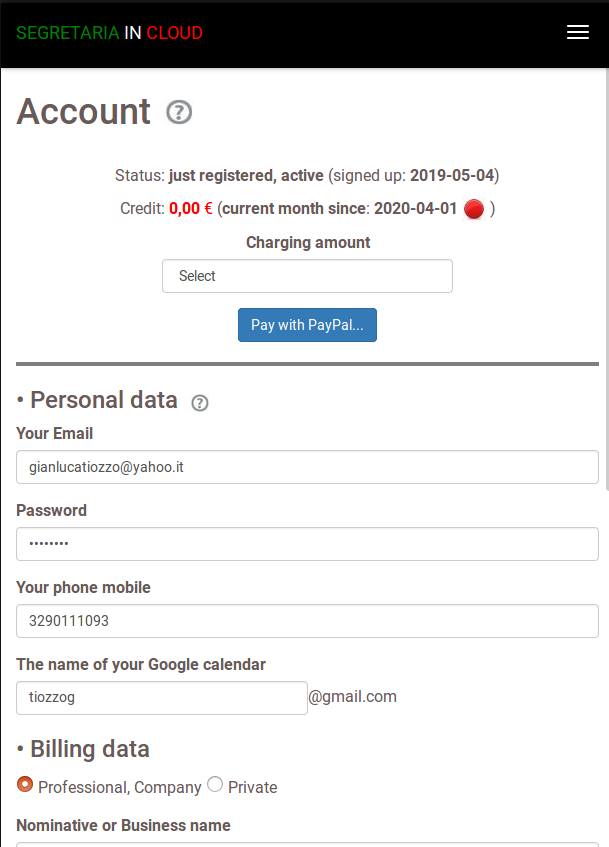Click the red credit status indicator
609x847 pixels.
pyautogui.click(x=474, y=209)
